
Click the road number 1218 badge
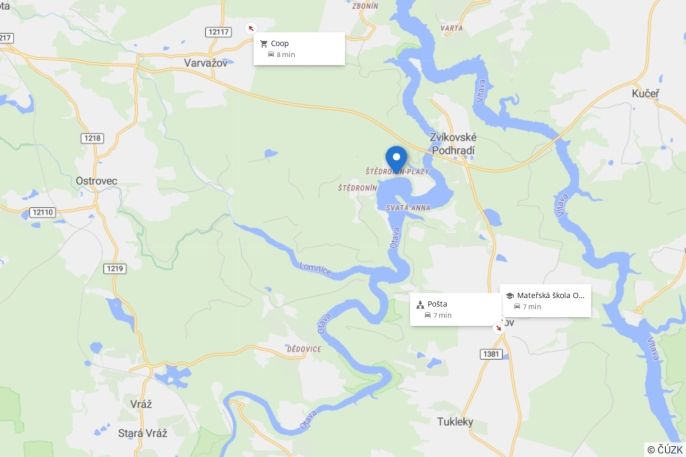point(92,138)
